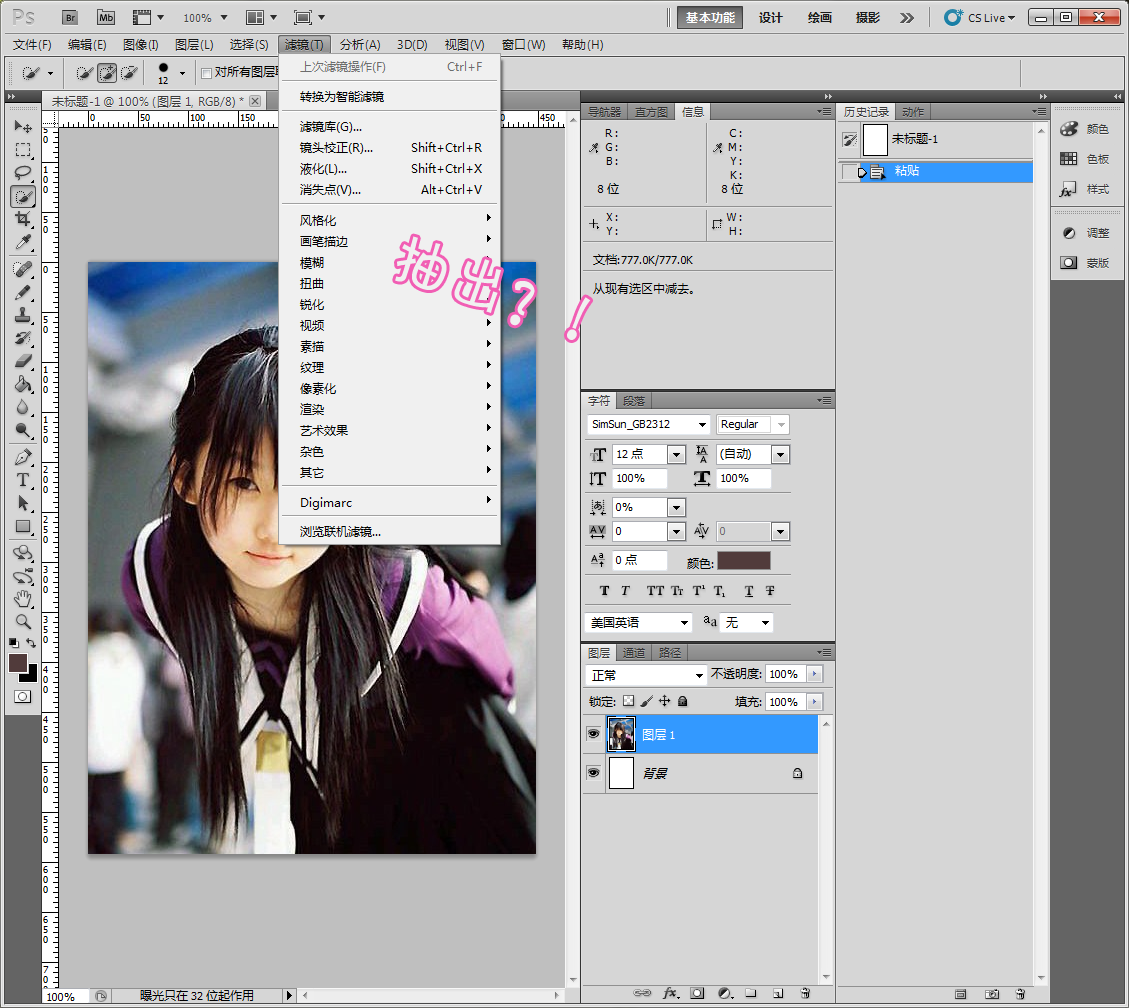Viewport: 1129px width, 1008px height.
Task: Select the Zoom tool
Action: pos(23,621)
